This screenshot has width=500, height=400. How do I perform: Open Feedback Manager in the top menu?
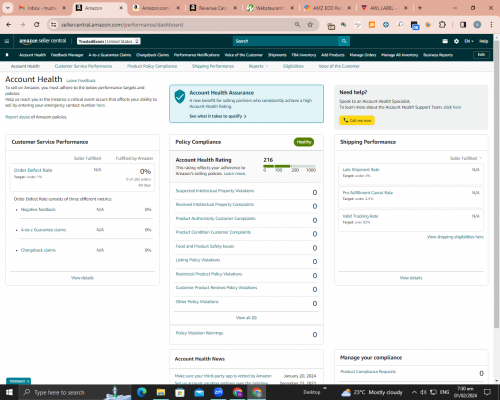67,55
